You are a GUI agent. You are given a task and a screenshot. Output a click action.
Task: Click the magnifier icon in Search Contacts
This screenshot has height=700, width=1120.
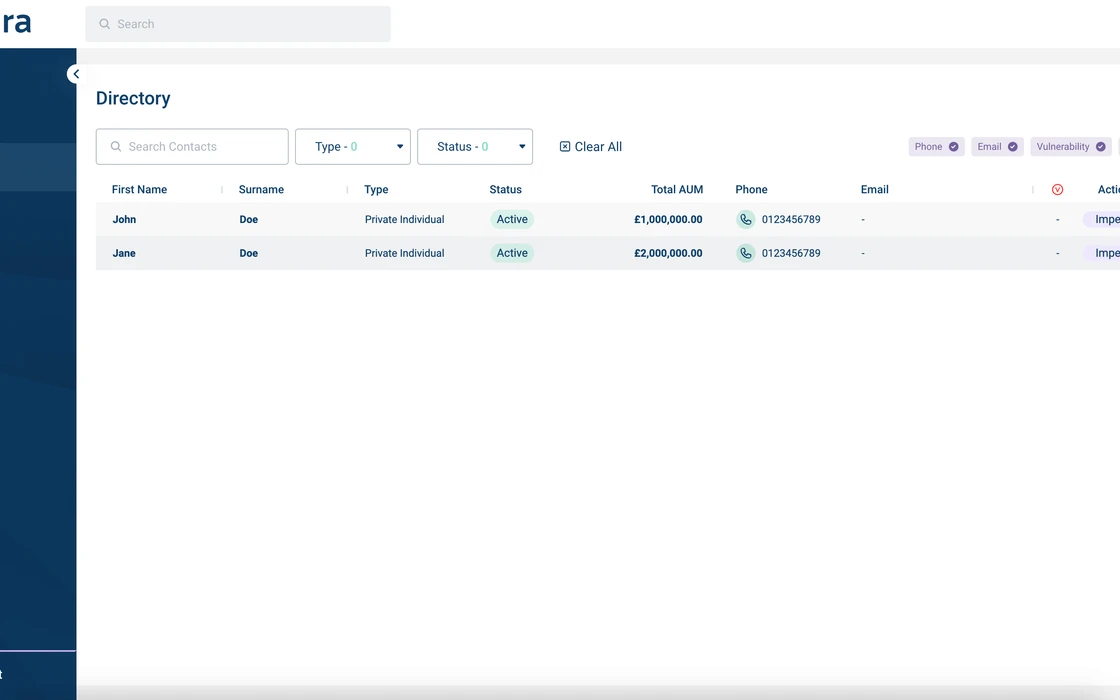[x=116, y=146]
